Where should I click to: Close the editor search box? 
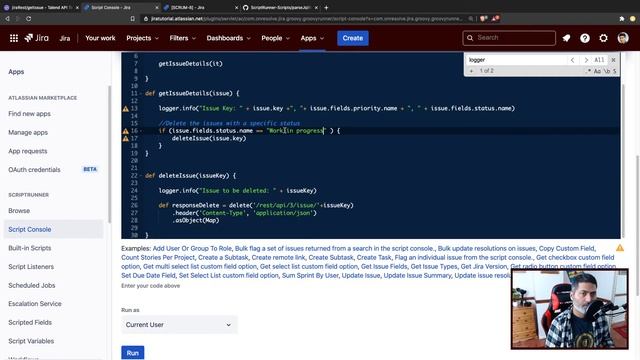(x=613, y=60)
